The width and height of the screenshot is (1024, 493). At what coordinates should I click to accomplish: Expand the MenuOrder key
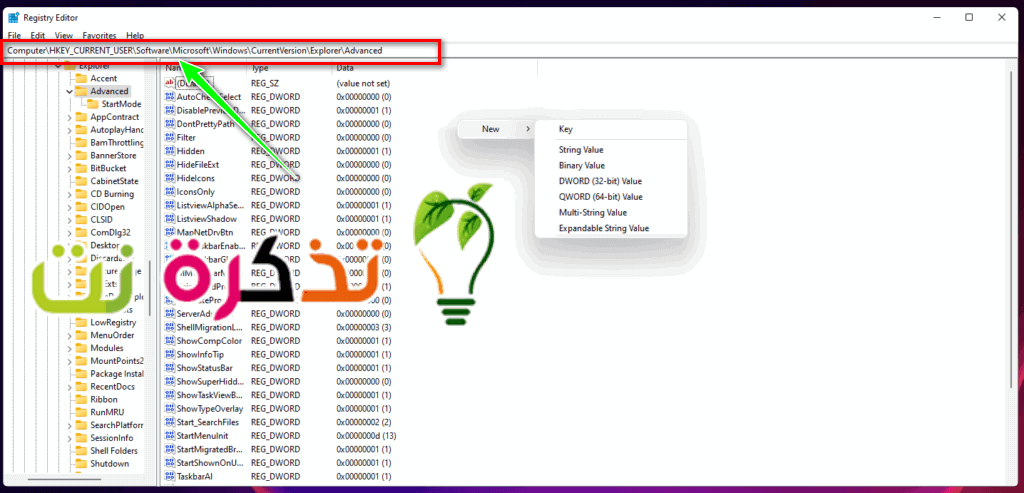(69, 335)
